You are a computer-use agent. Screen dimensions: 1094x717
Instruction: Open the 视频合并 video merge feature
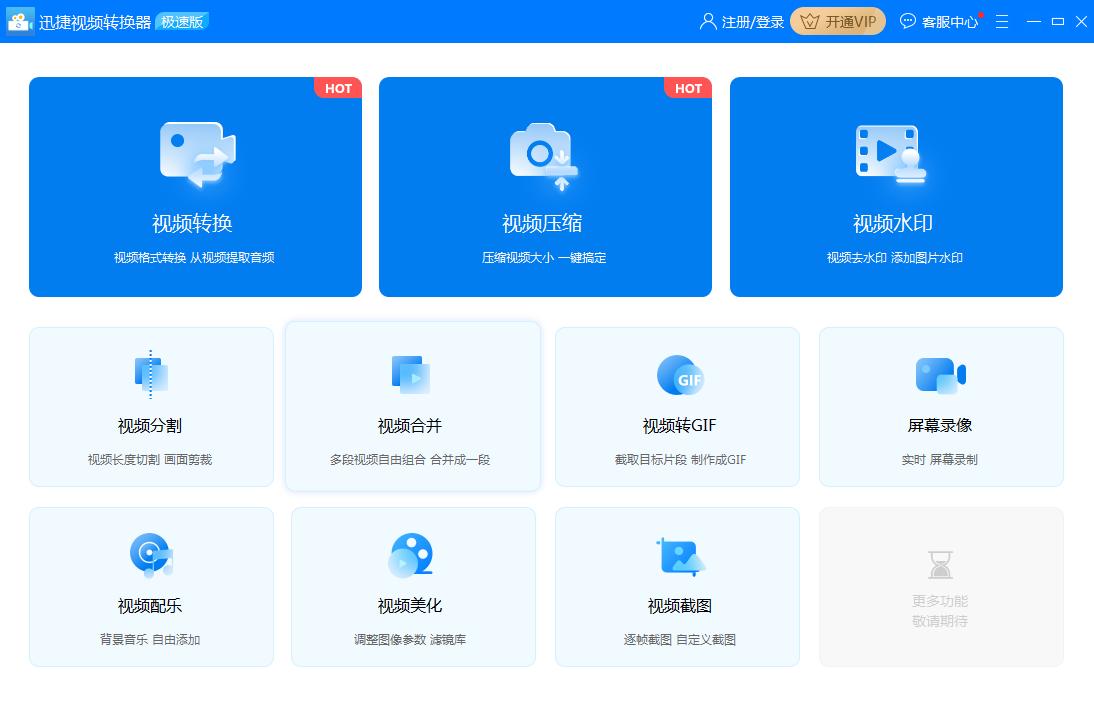[x=413, y=406]
